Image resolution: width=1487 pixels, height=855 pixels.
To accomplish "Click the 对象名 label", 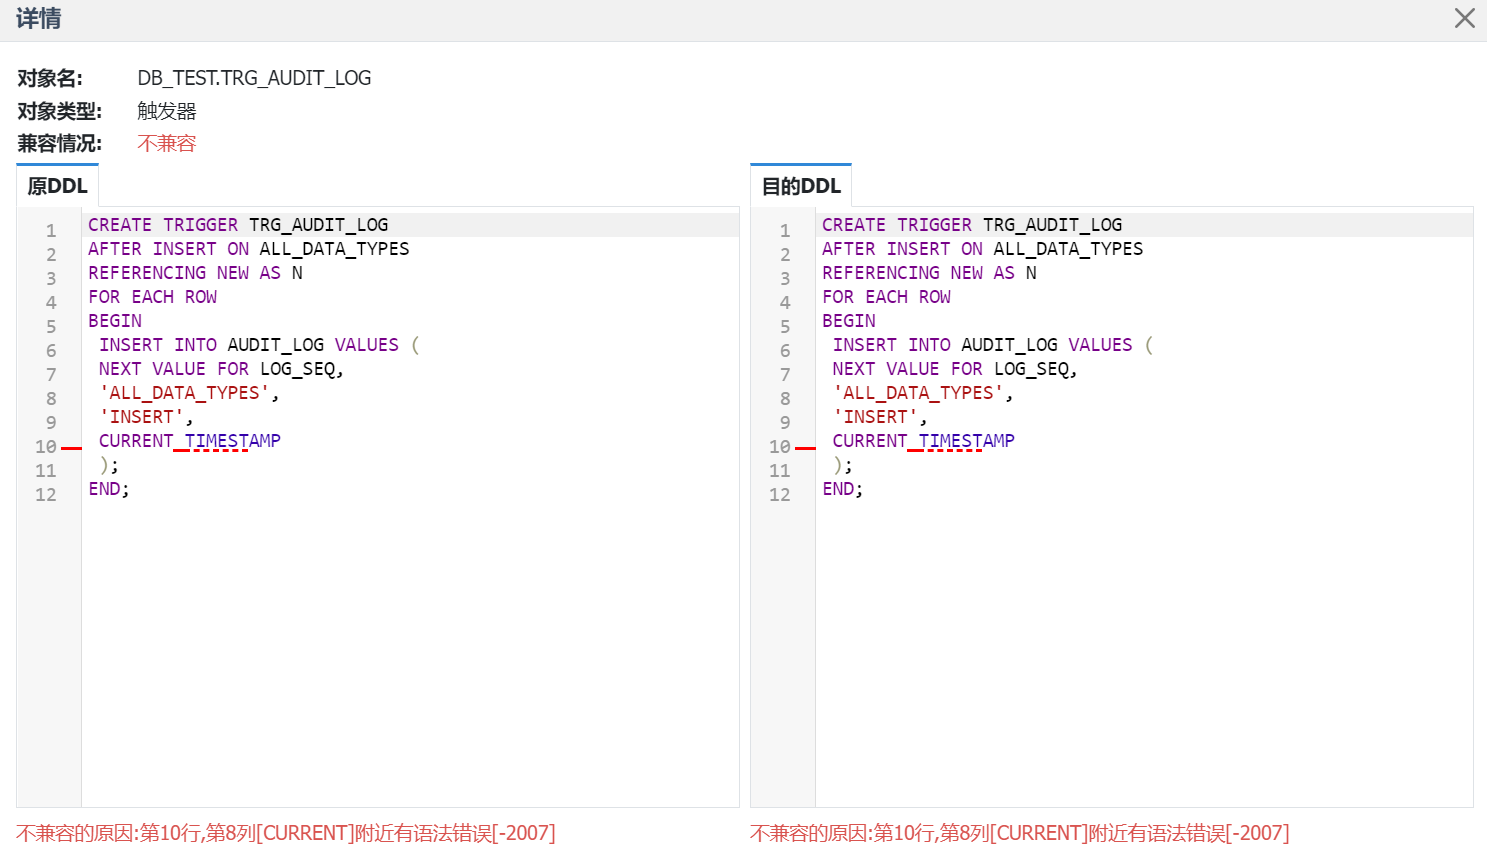I will click(50, 78).
